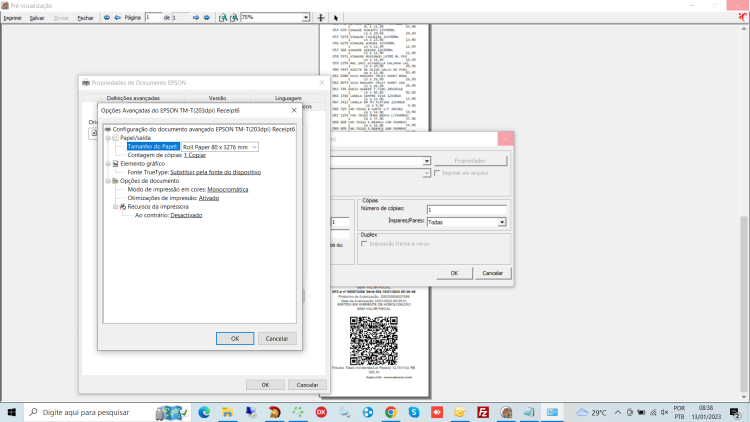Open the Imprimir menu
Image resolution: width=750 pixels, height=422 pixels.
coord(12,18)
